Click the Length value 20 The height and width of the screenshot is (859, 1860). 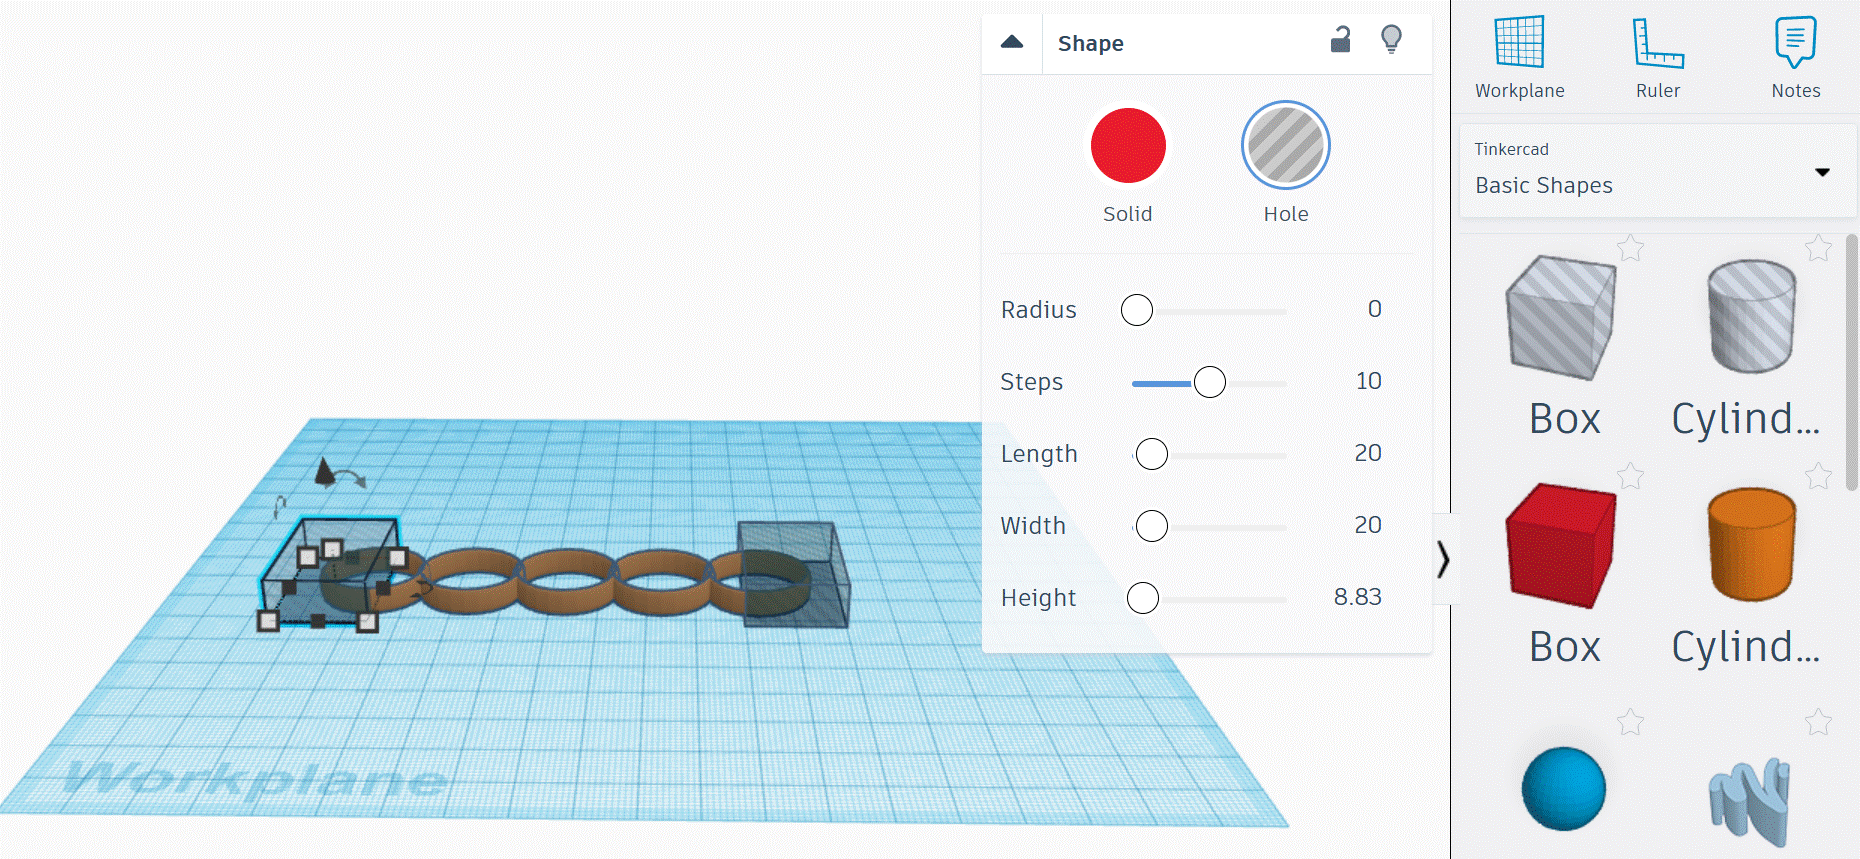1368,453
